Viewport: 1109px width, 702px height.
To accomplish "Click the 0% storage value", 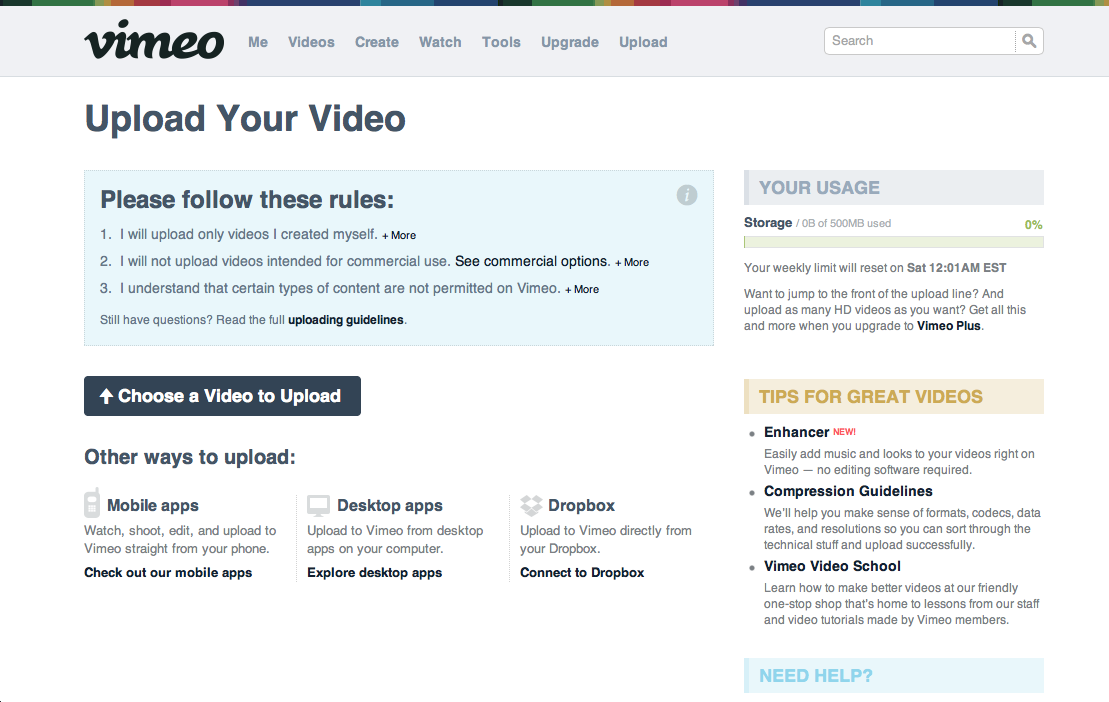I will (x=1033, y=225).
